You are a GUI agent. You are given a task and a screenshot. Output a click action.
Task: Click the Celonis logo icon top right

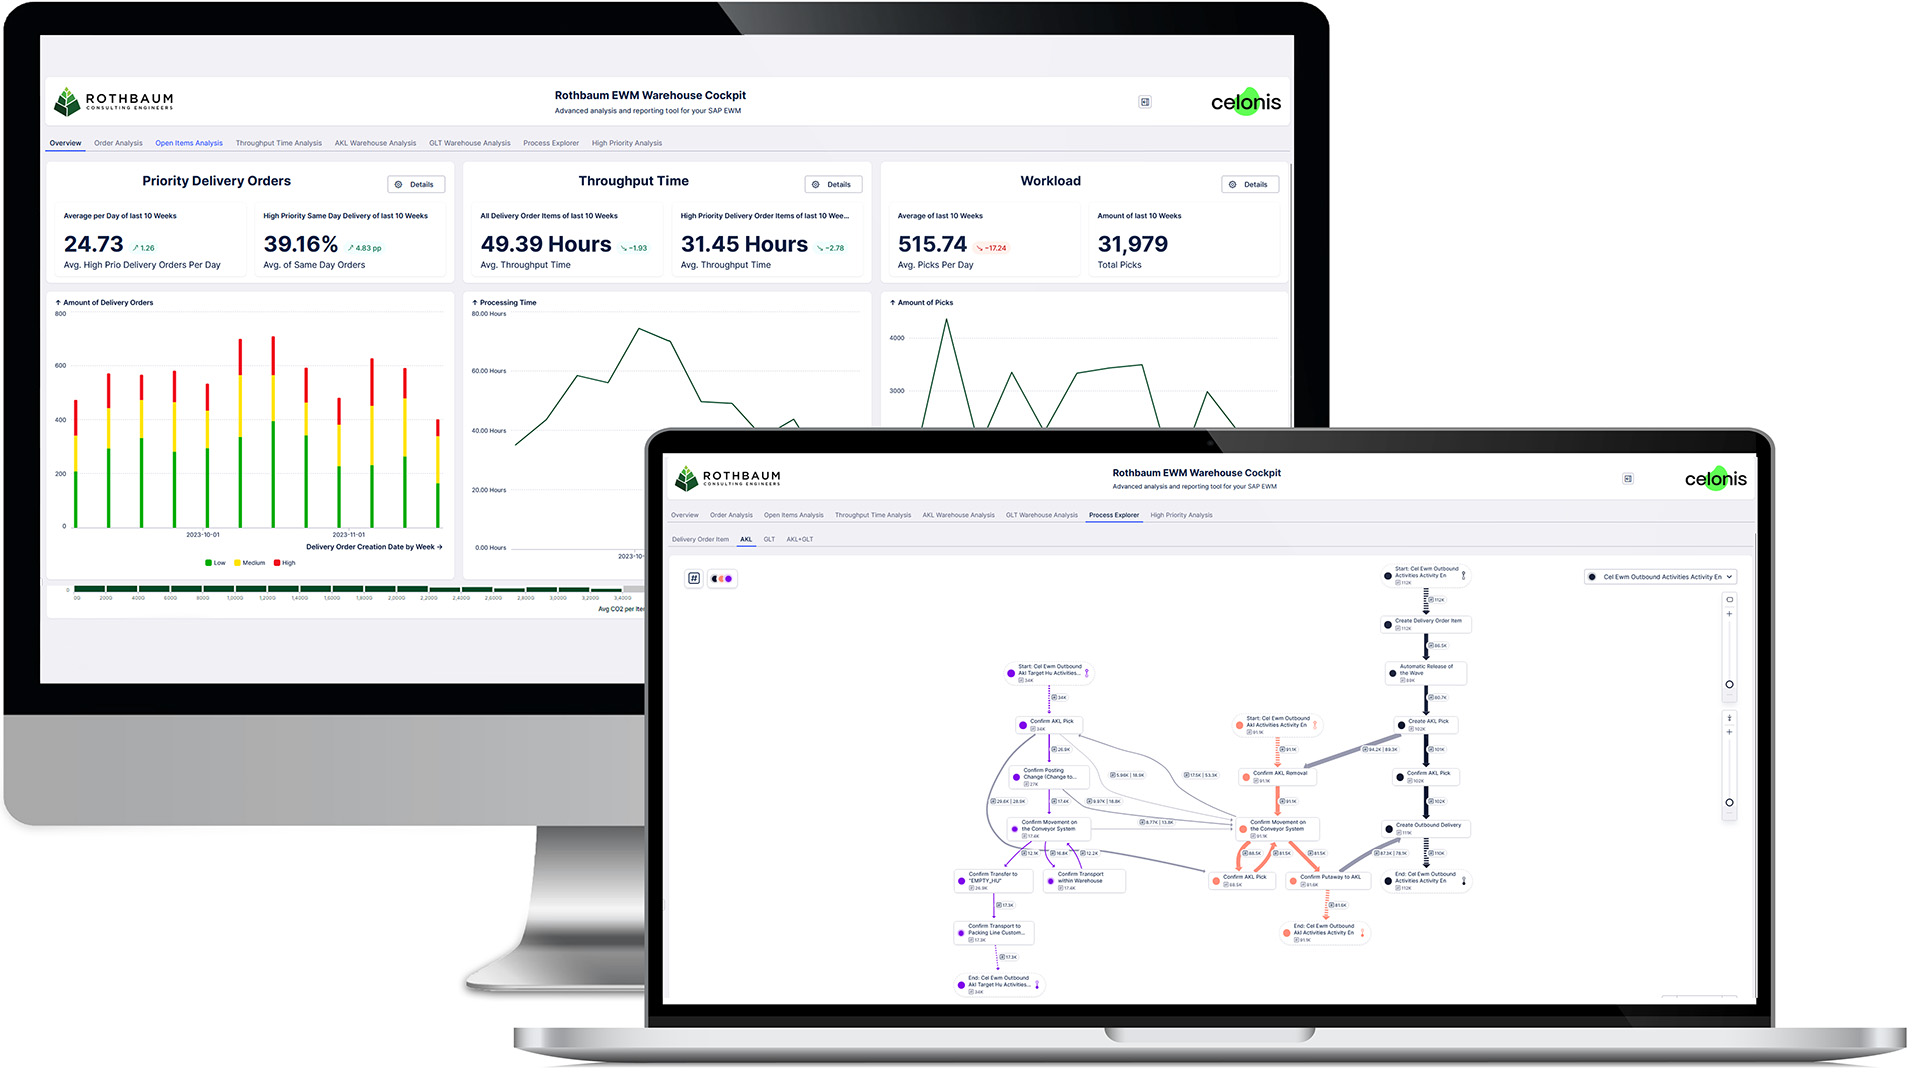coord(1246,103)
